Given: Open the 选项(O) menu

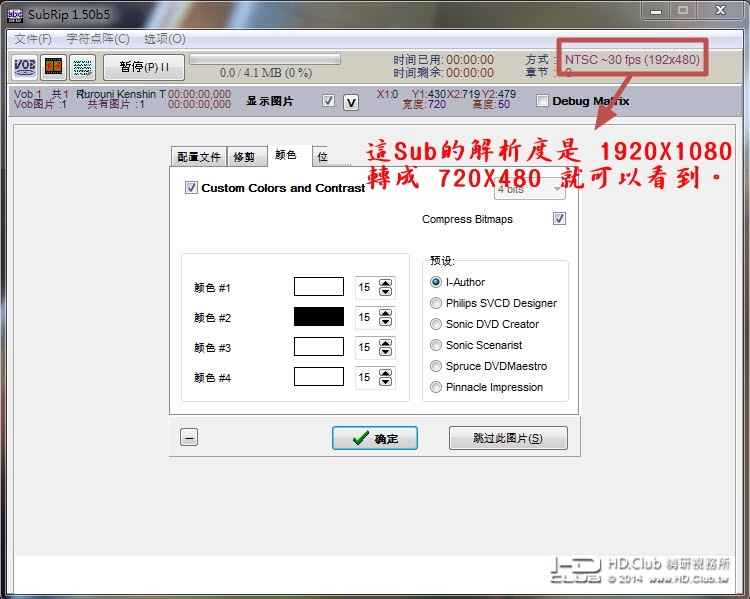Looking at the screenshot, I should coord(165,39).
